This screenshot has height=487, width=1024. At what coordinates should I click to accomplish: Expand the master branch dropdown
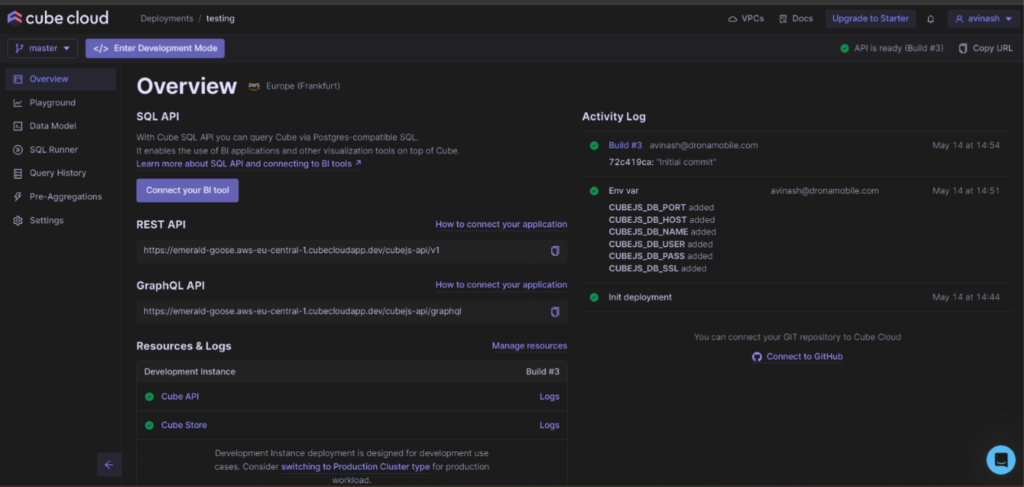43,48
